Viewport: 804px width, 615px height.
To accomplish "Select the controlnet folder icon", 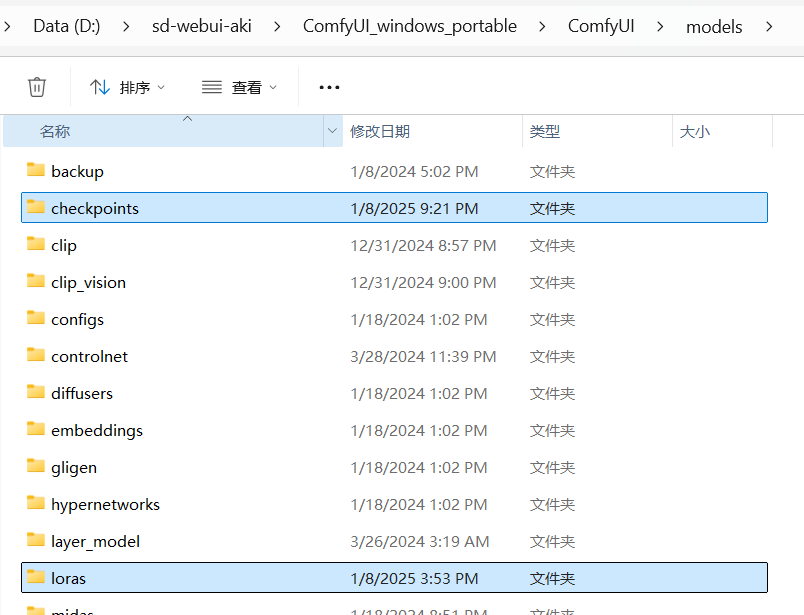I will (36, 355).
